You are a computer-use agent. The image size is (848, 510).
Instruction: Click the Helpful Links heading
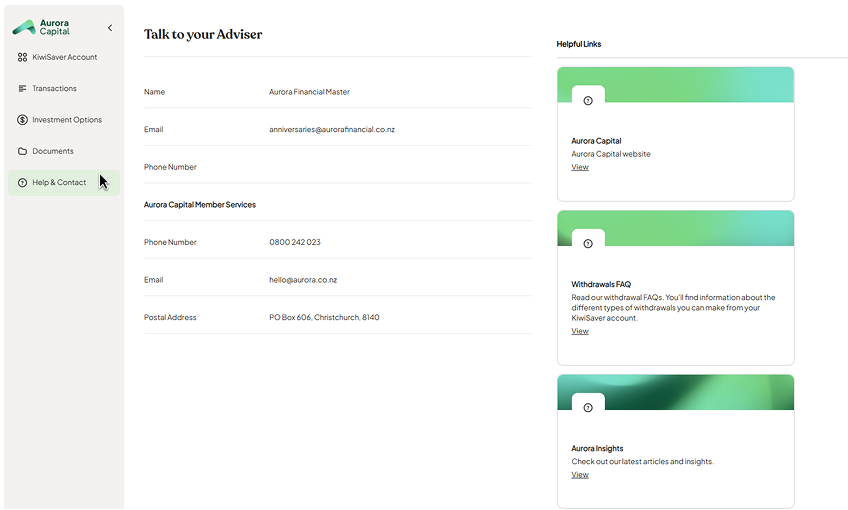[579, 44]
